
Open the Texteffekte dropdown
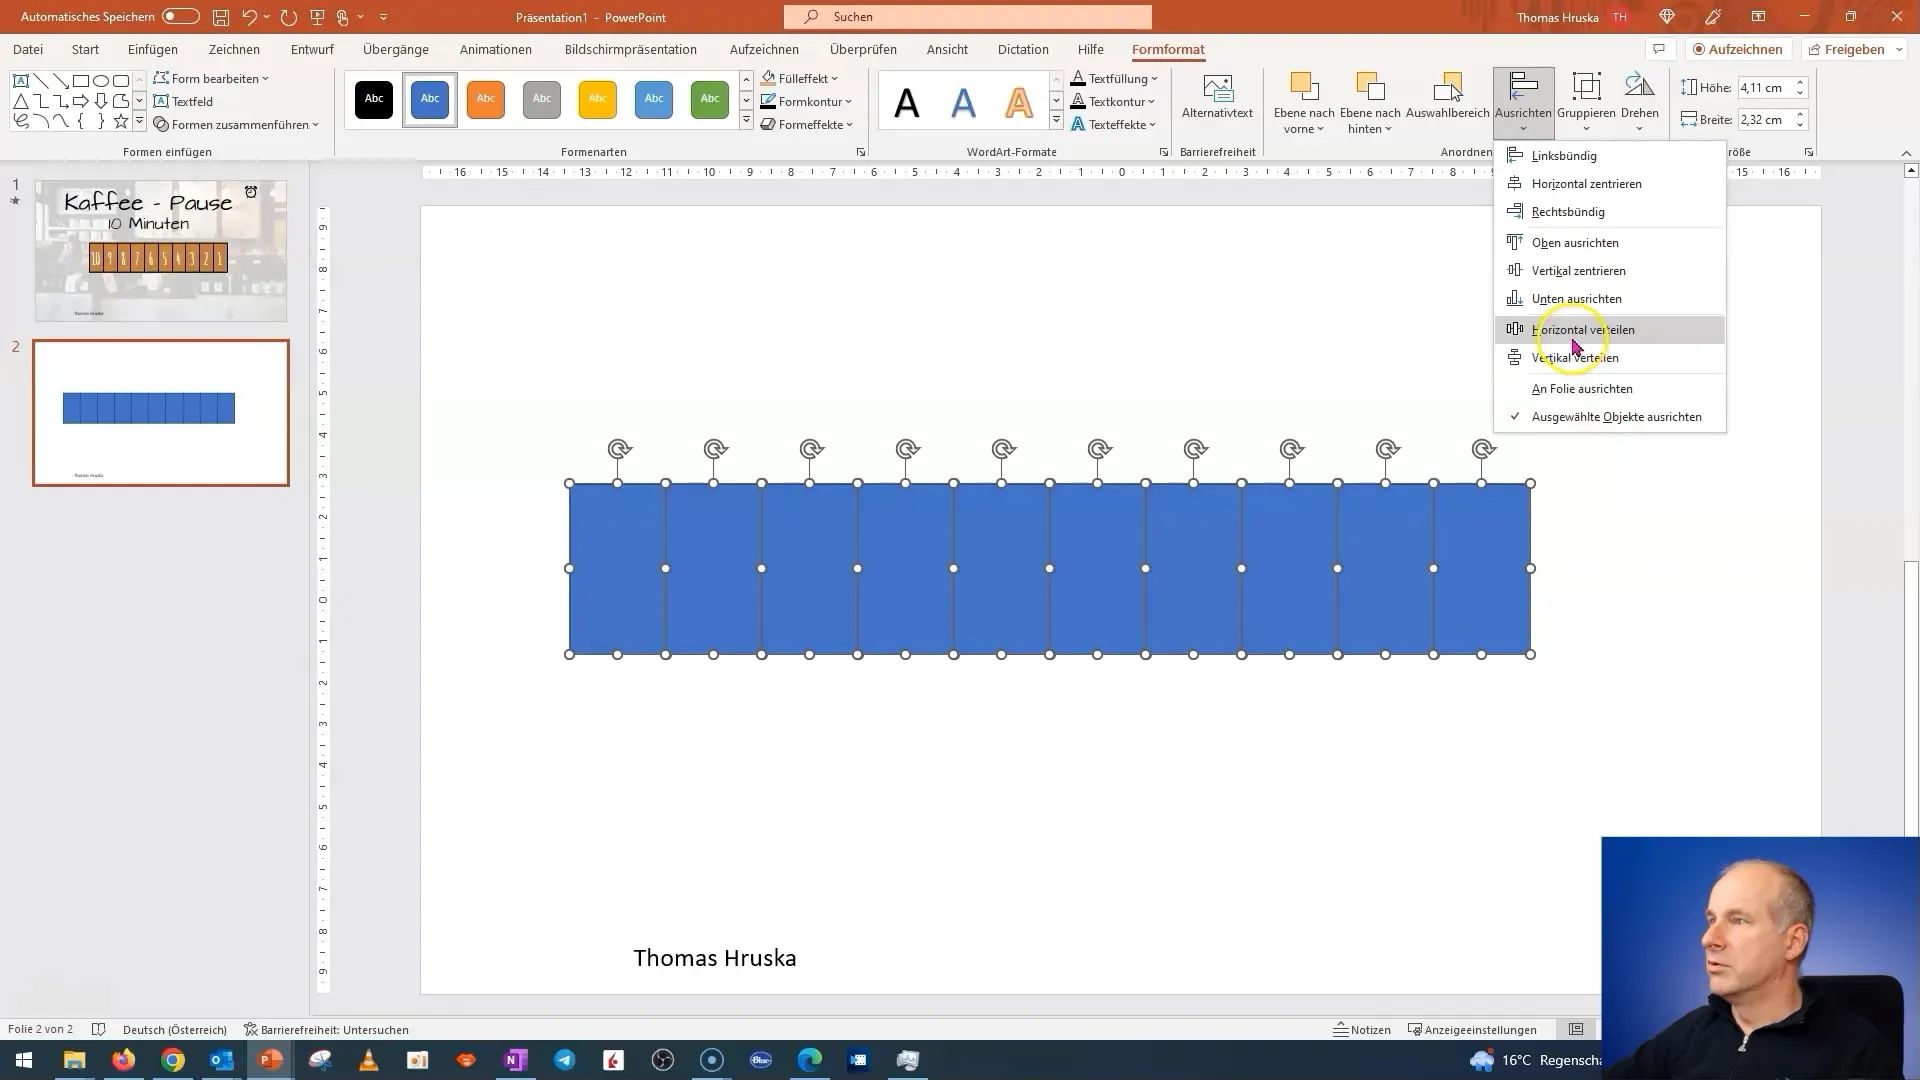1113,124
